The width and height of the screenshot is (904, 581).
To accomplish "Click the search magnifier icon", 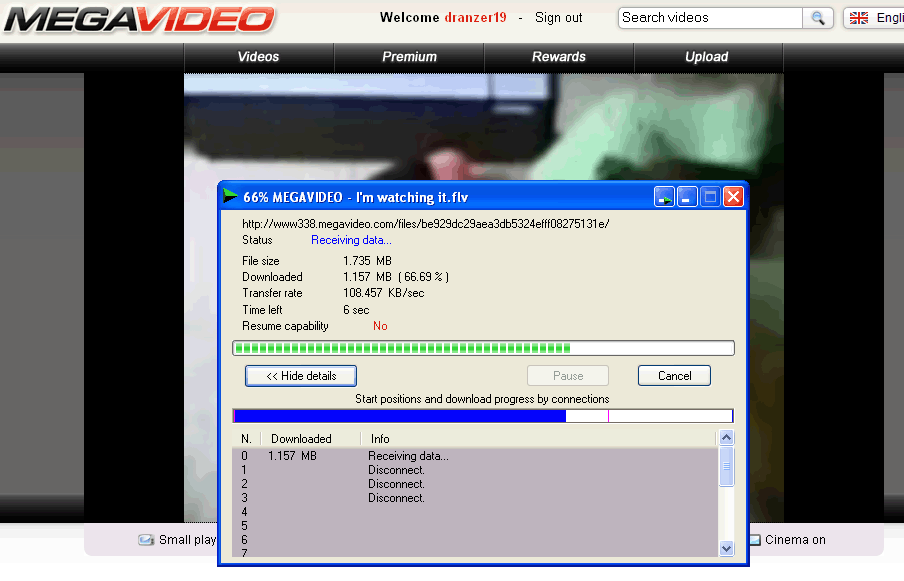I will 818,18.
